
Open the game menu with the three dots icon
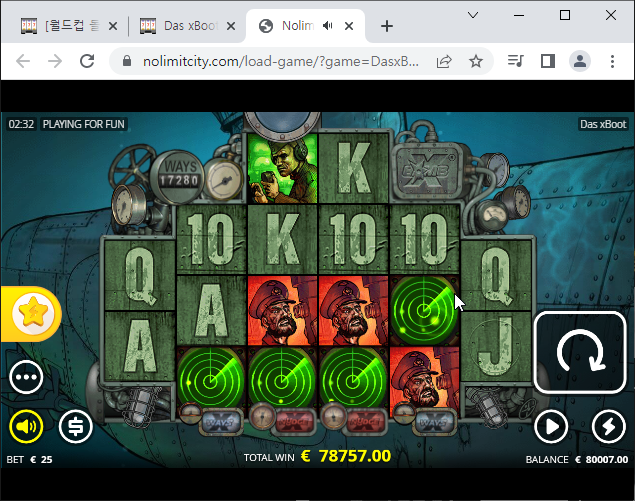pyautogui.click(x=26, y=377)
